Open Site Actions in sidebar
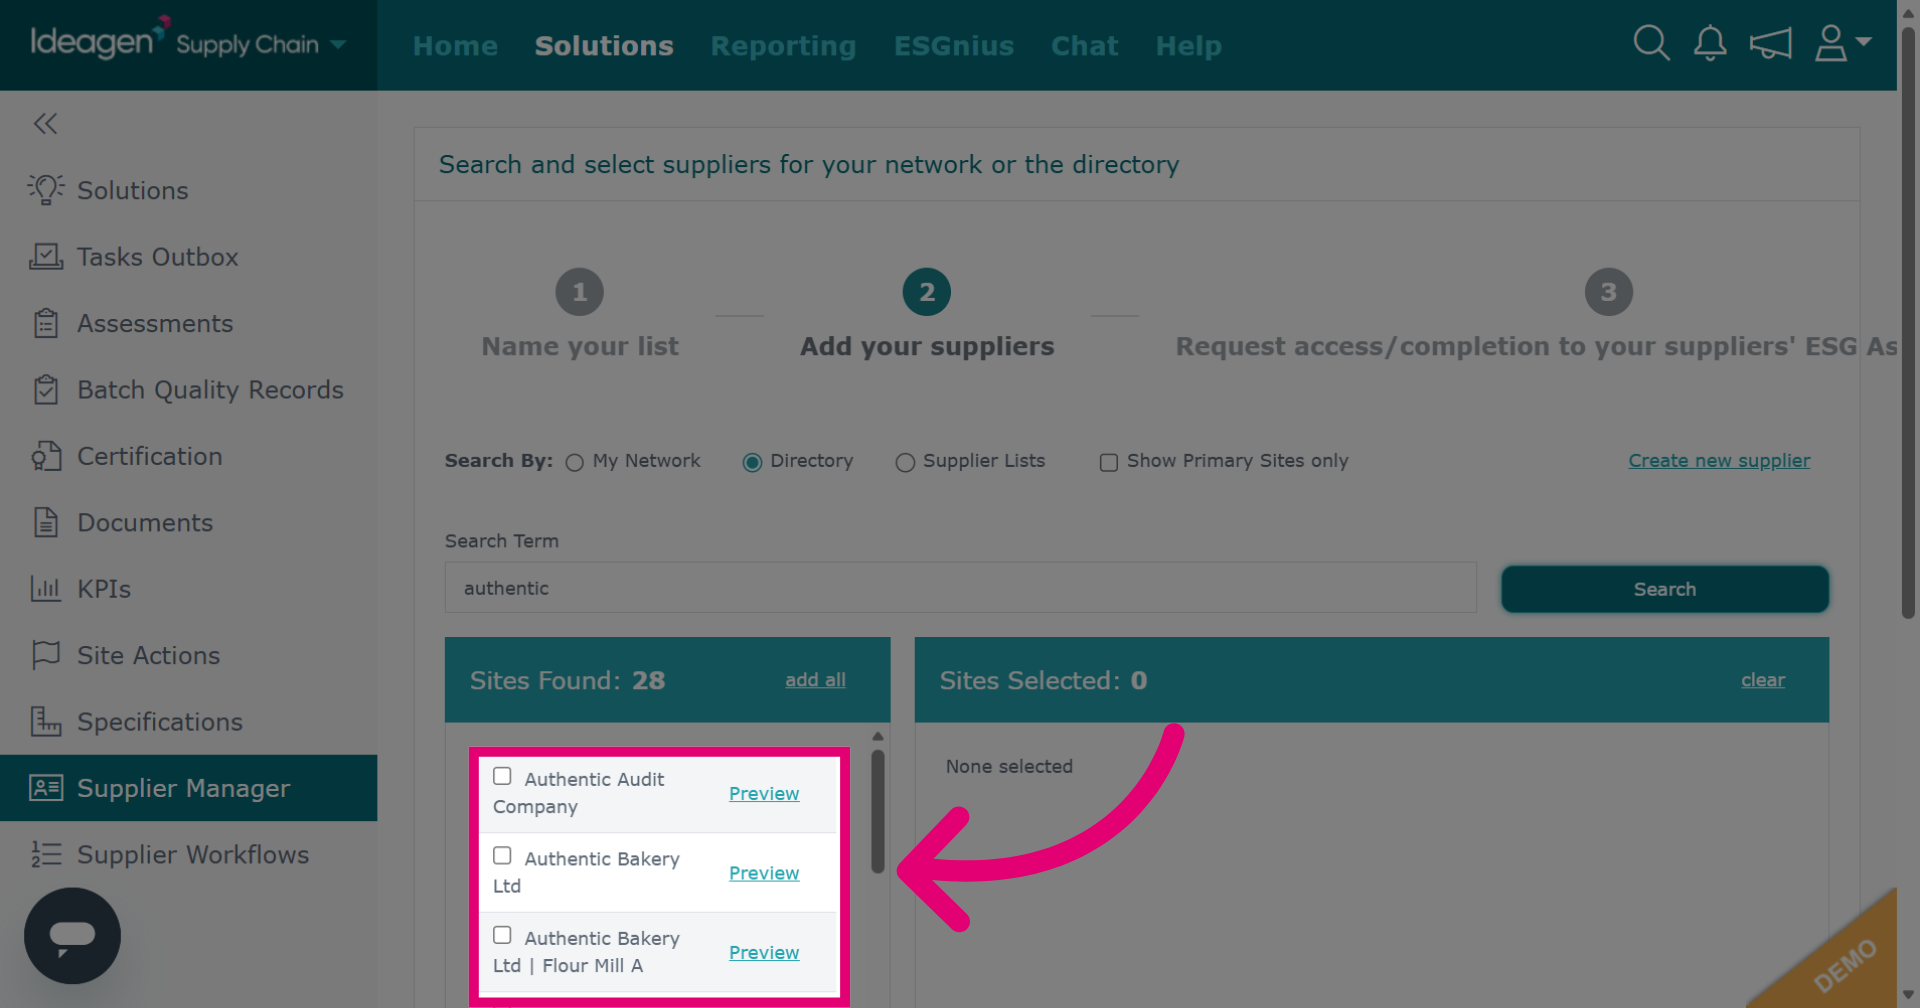 pyautogui.click(x=149, y=656)
